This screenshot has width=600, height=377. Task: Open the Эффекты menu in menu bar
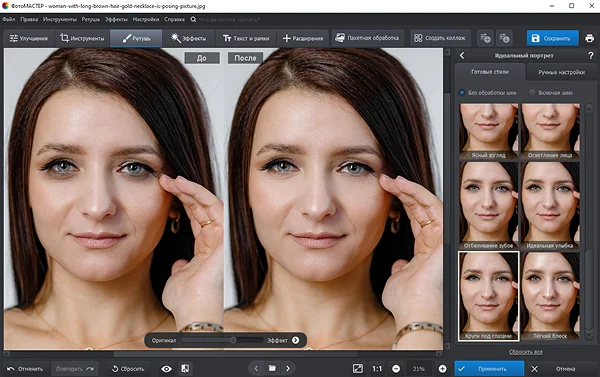click(x=116, y=19)
